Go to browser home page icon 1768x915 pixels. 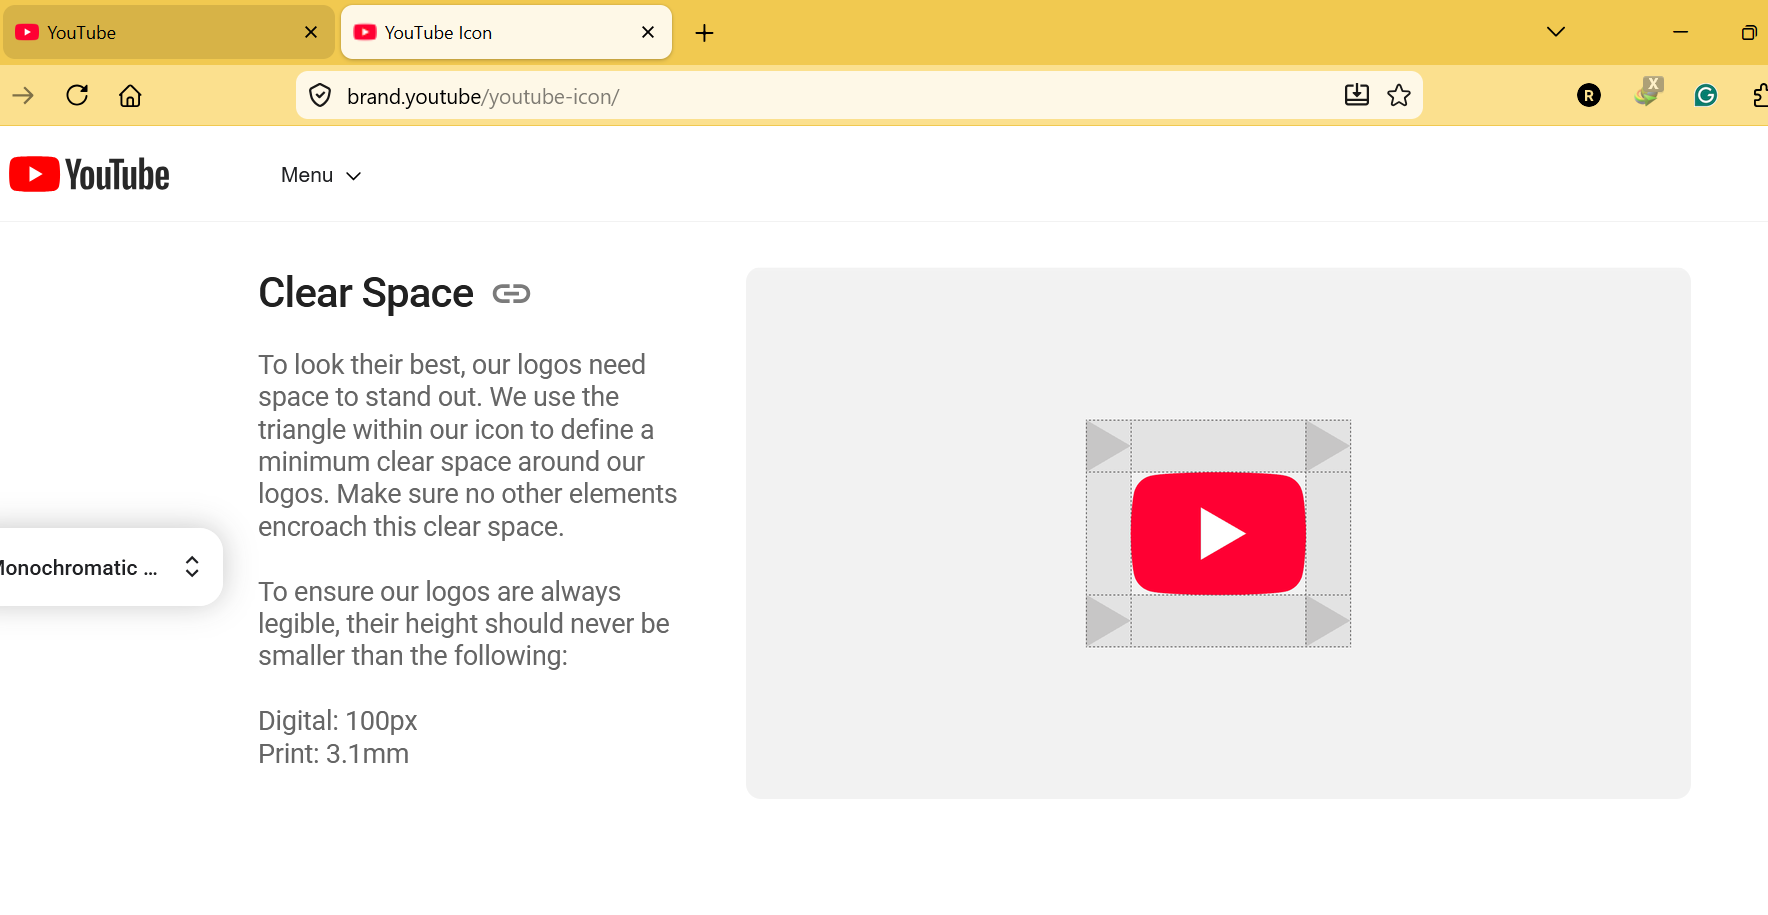130,96
